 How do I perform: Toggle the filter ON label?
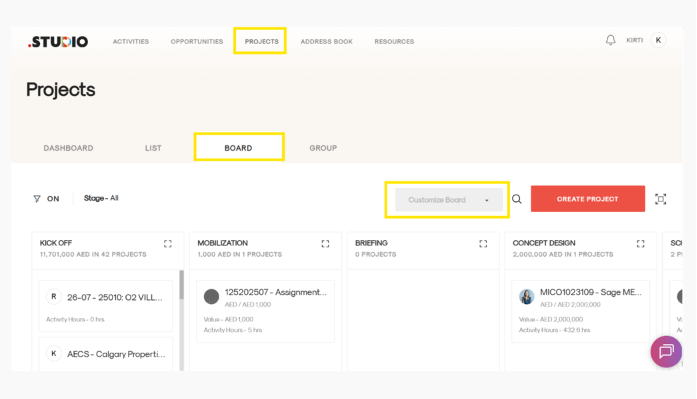coord(53,199)
